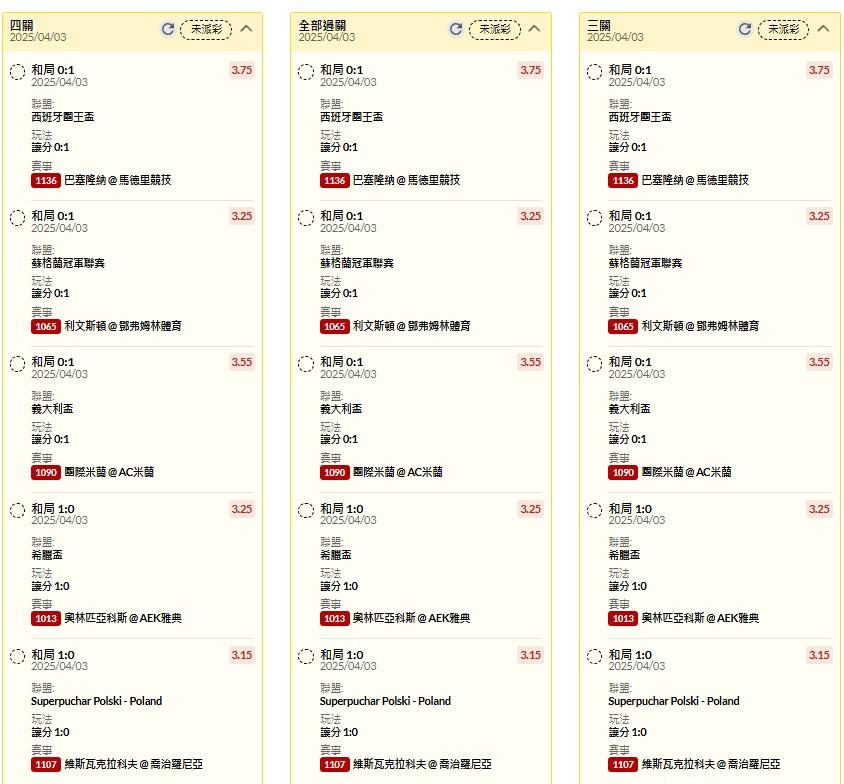Click match ID badge 1065 in the 全部過關 card
The height and width of the screenshot is (784, 844).
[x=334, y=326]
